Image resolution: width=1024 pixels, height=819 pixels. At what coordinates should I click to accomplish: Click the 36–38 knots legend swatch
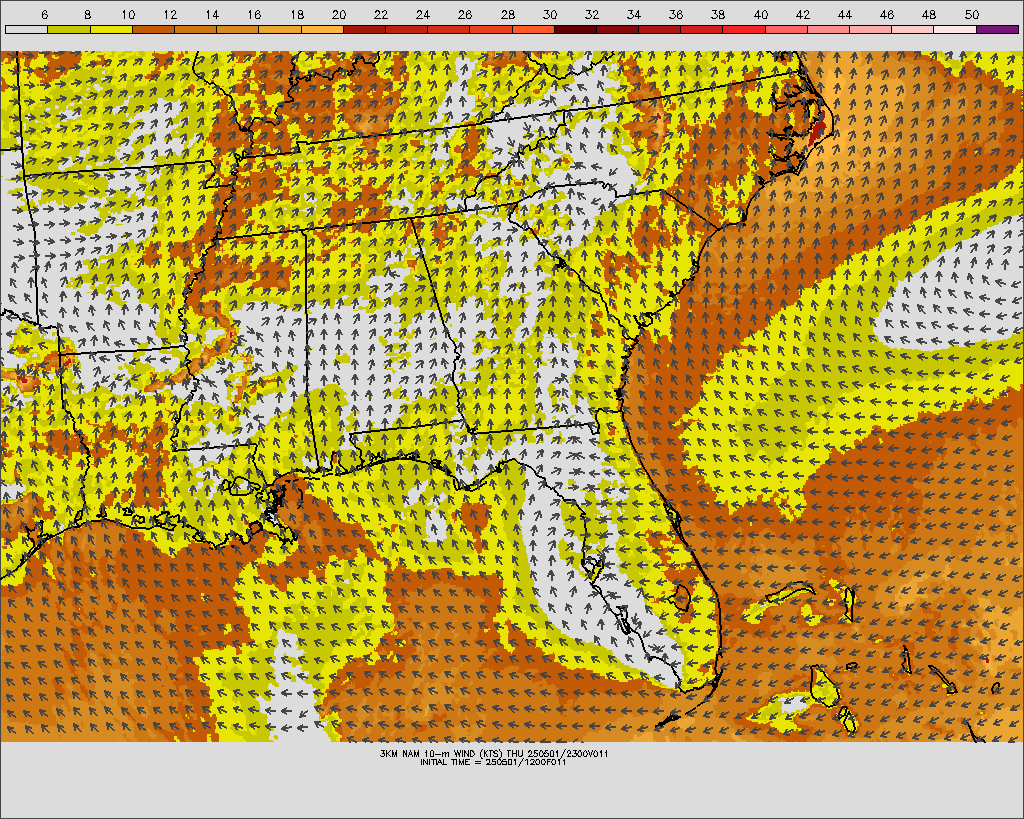[x=702, y=29]
